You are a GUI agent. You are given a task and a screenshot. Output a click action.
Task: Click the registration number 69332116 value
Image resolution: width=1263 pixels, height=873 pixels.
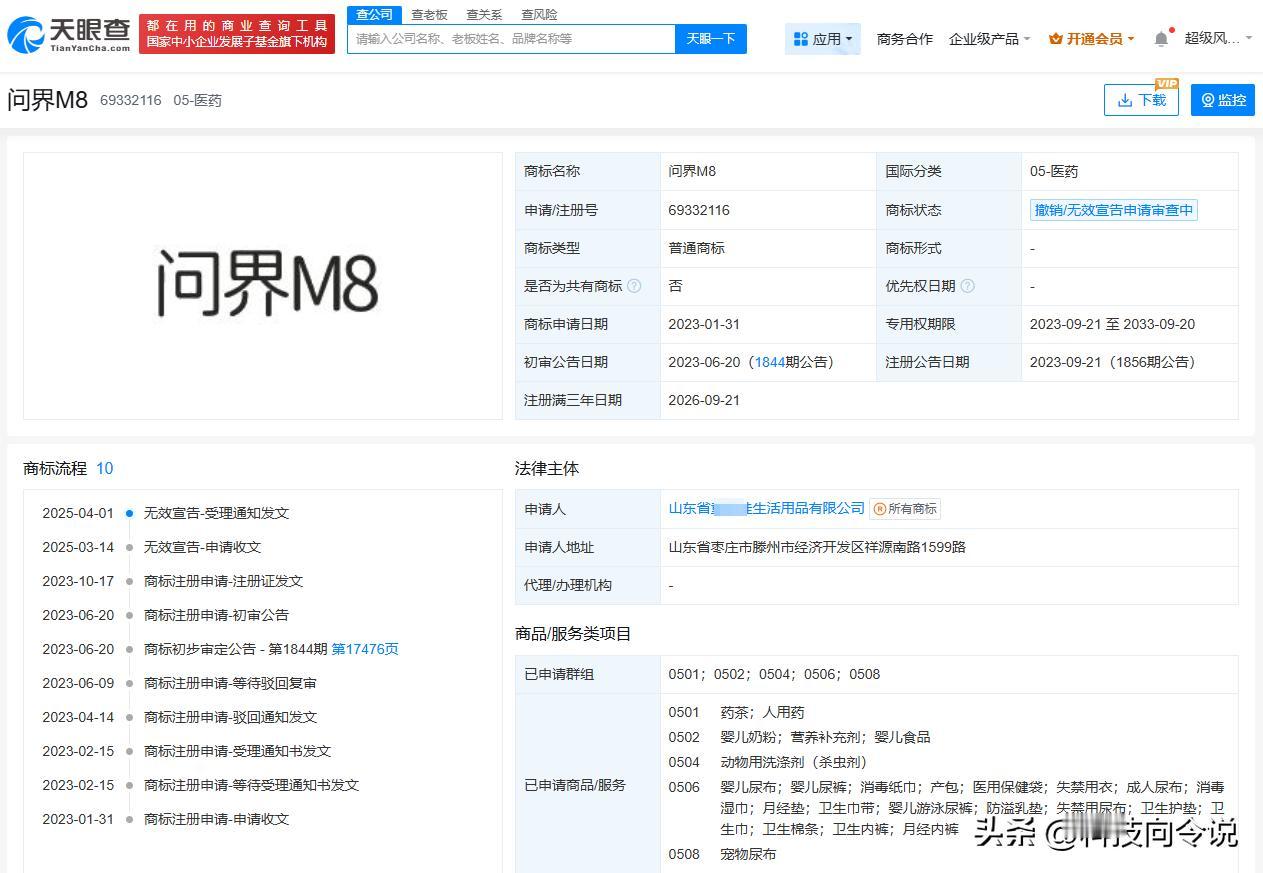coord(698,210)
